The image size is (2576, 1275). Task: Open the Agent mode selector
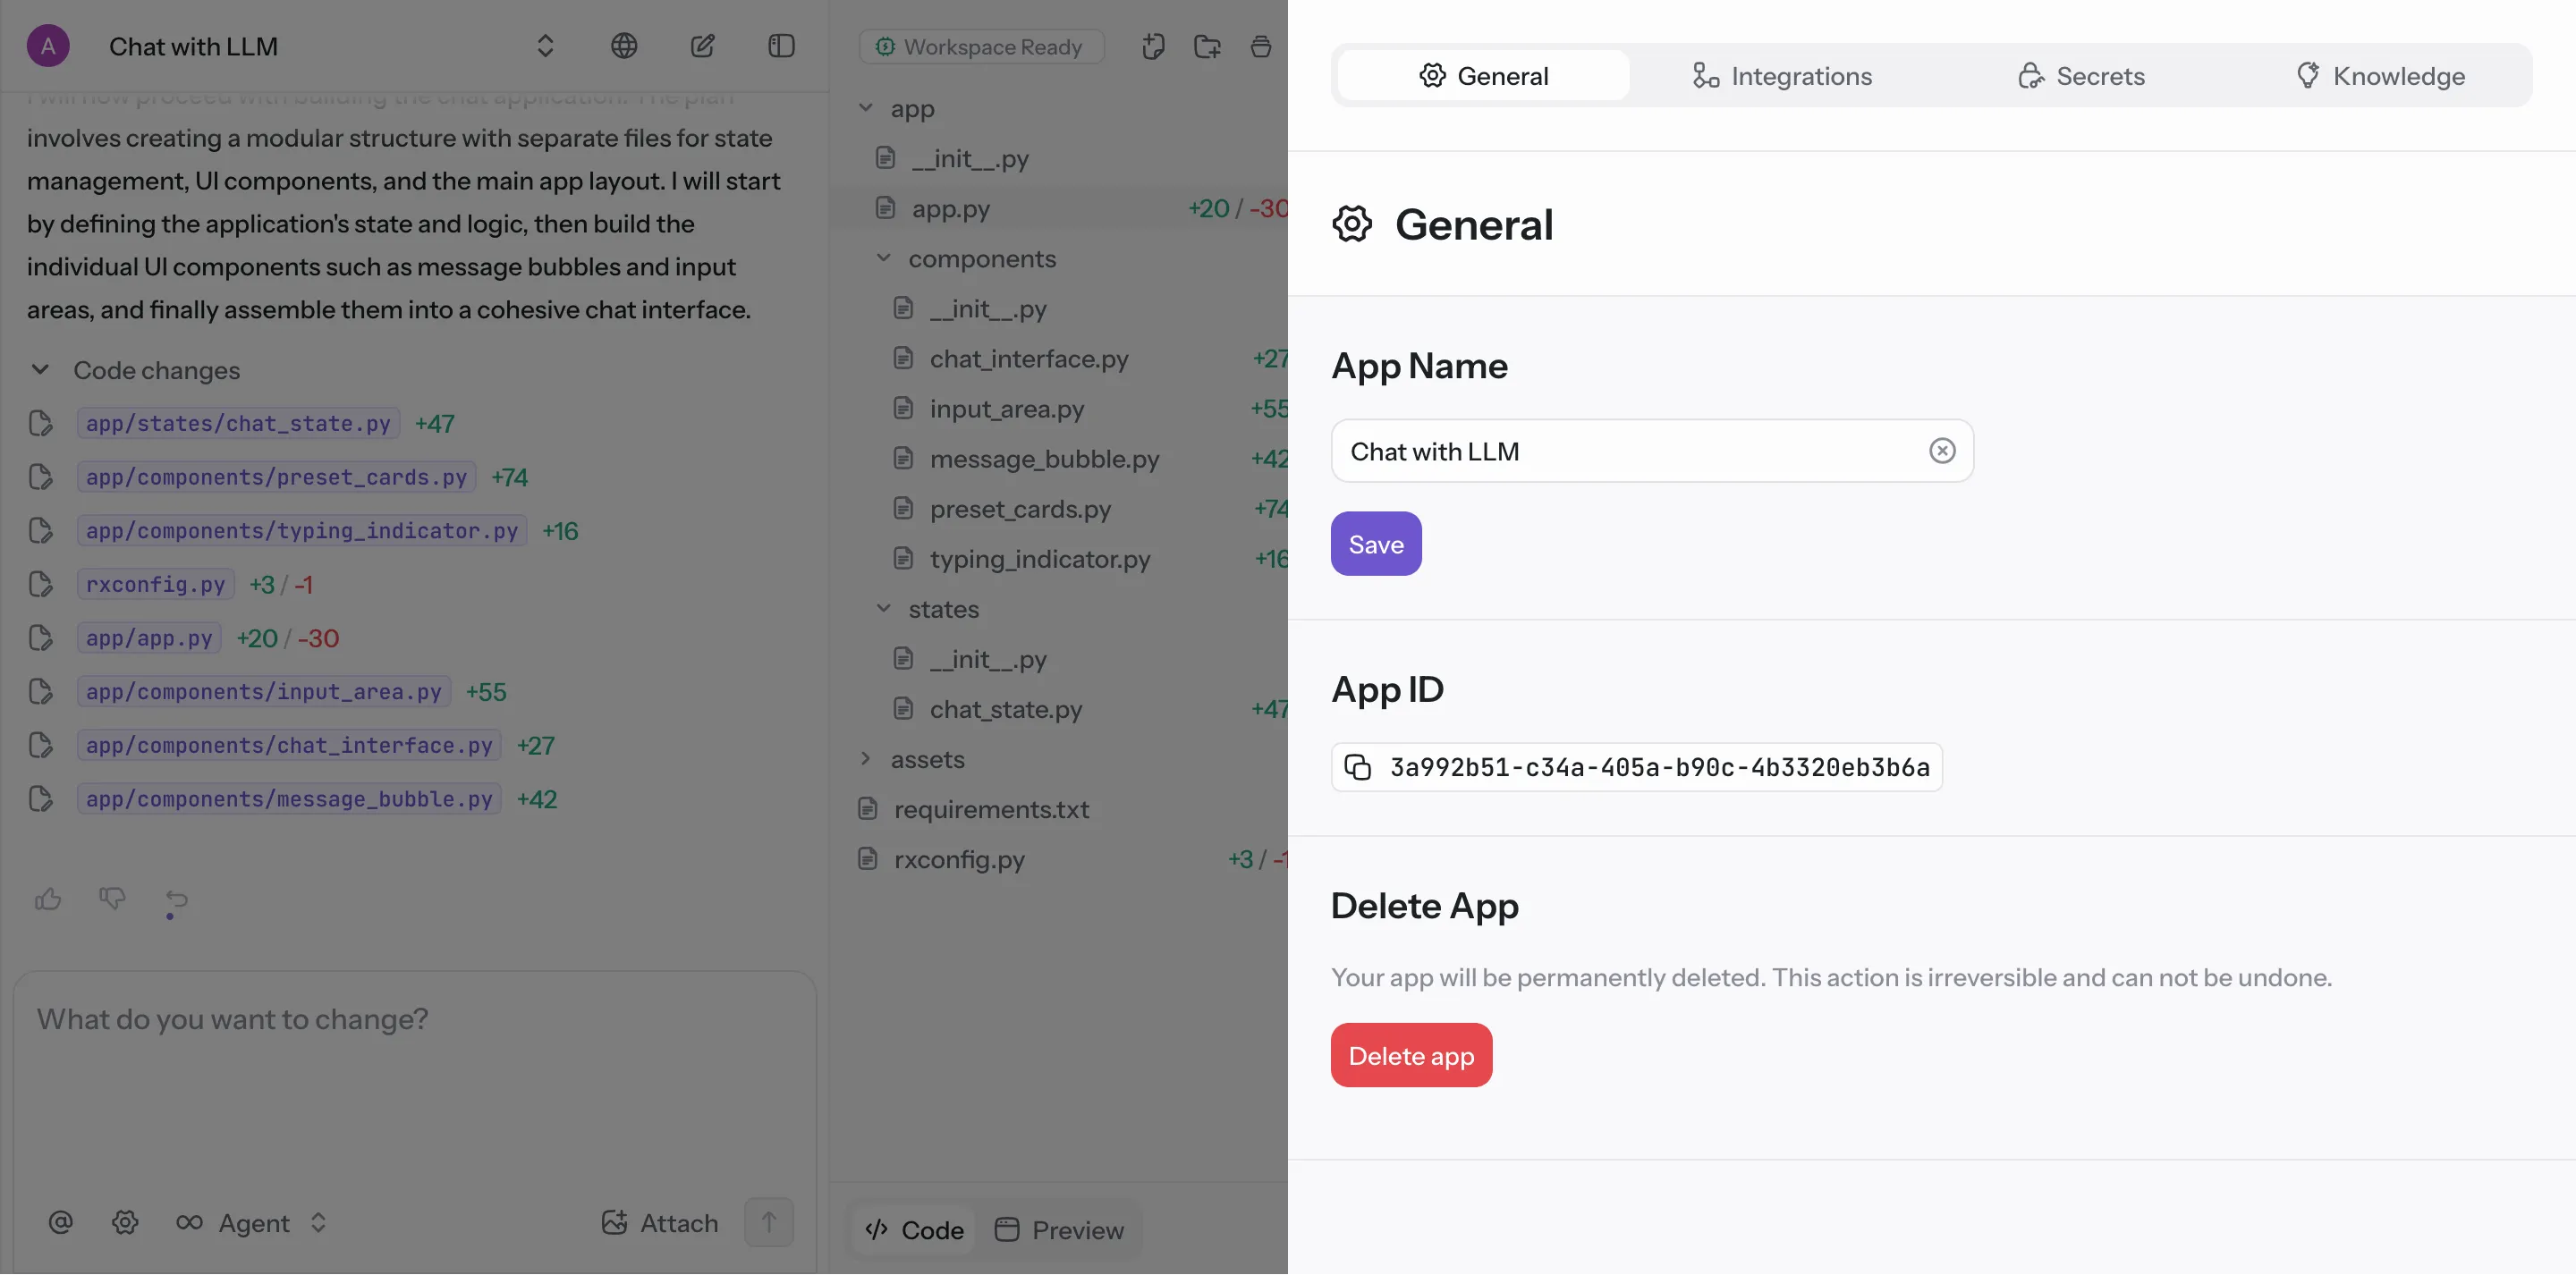pyautogui.click(x=252, y=1222)
